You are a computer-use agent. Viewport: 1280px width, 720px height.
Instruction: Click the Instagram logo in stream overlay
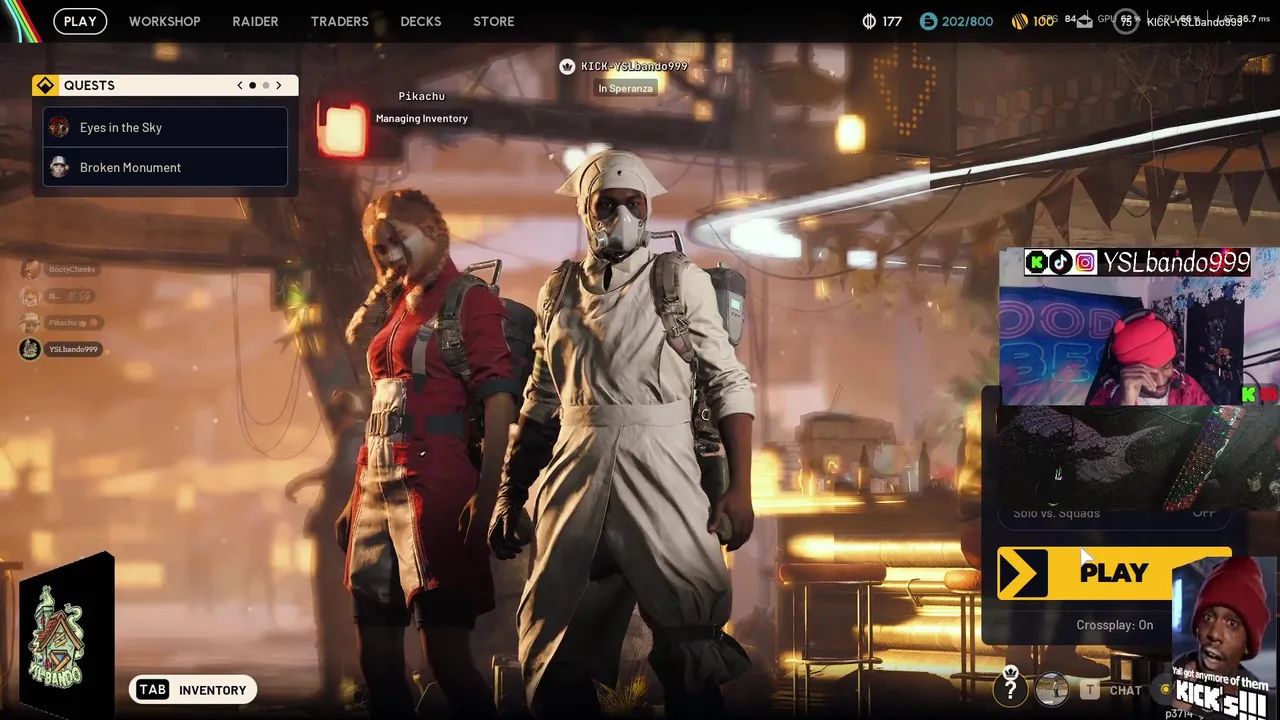tap(1084, 263)
